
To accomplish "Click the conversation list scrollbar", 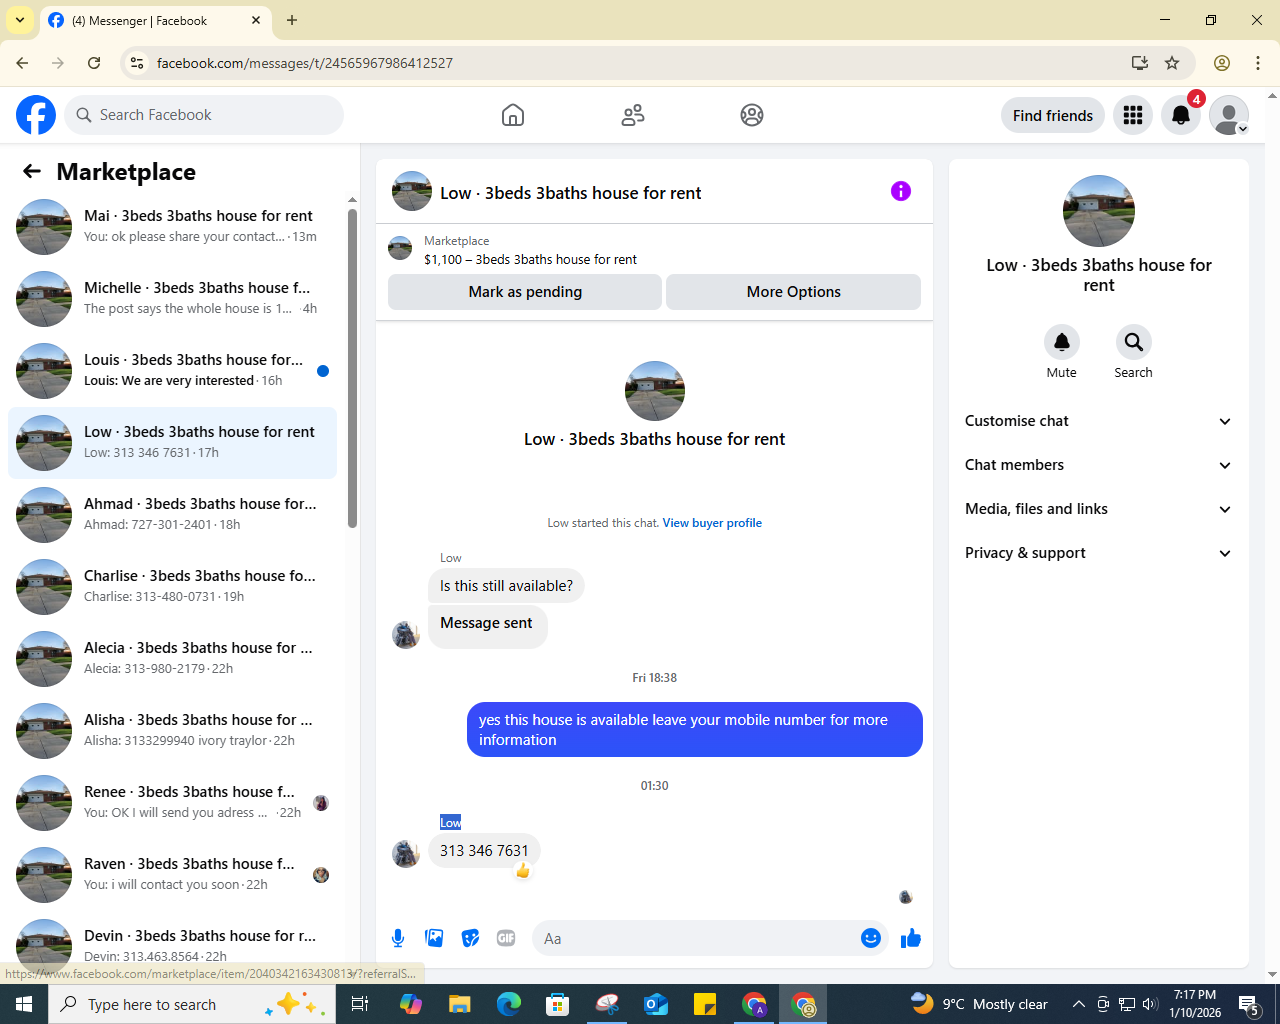I will [x=352, y=368].
